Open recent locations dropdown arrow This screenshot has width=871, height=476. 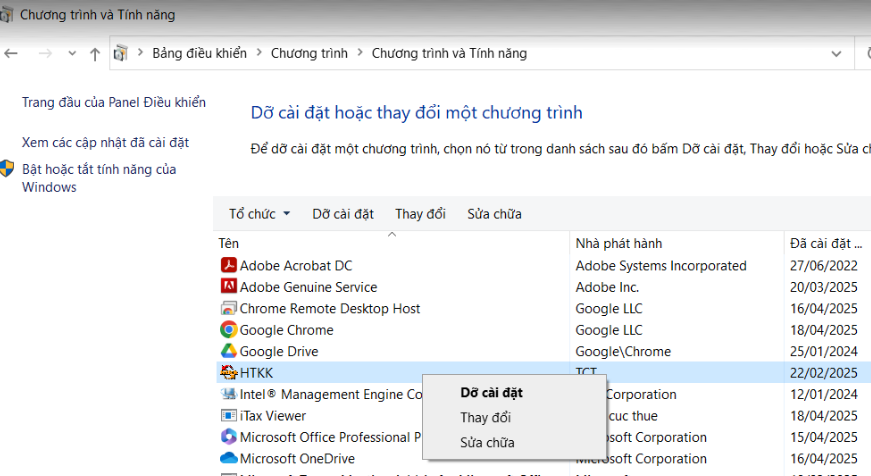[72, 53]
